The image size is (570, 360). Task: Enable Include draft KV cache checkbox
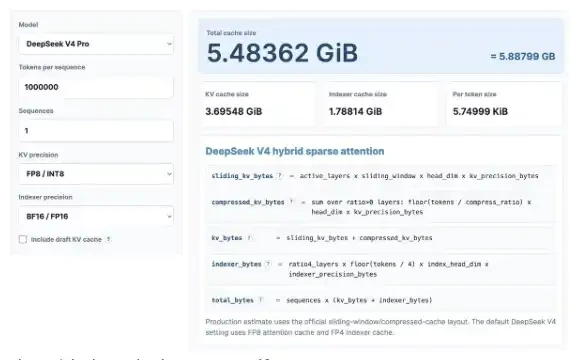pyautogui.click(x=23, y=239)
